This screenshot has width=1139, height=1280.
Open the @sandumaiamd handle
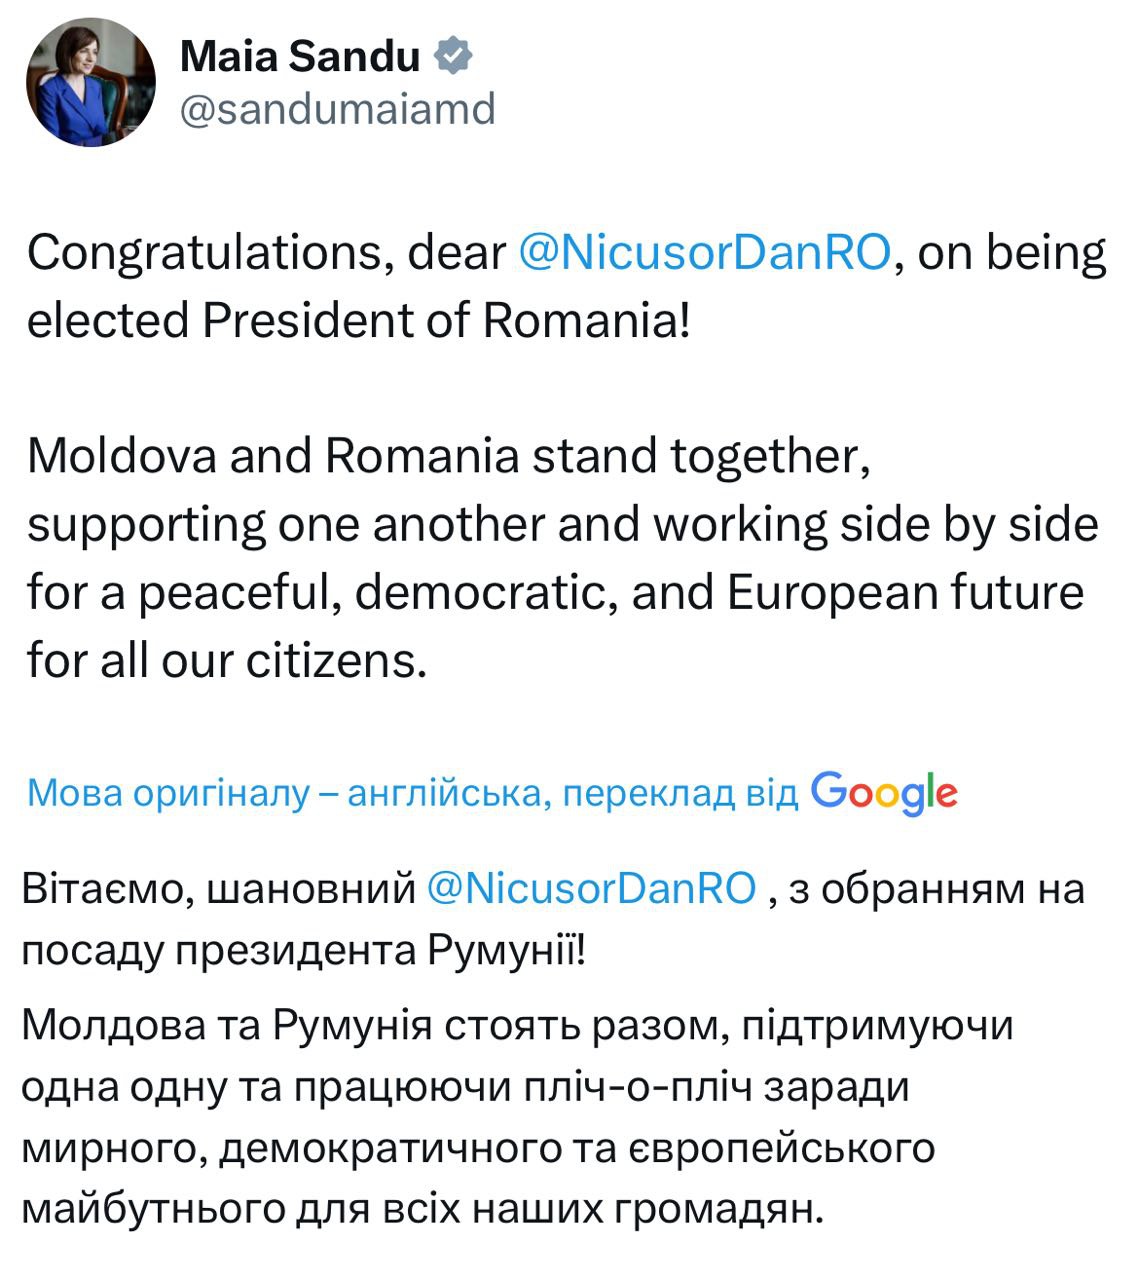(x=337, y=109)
